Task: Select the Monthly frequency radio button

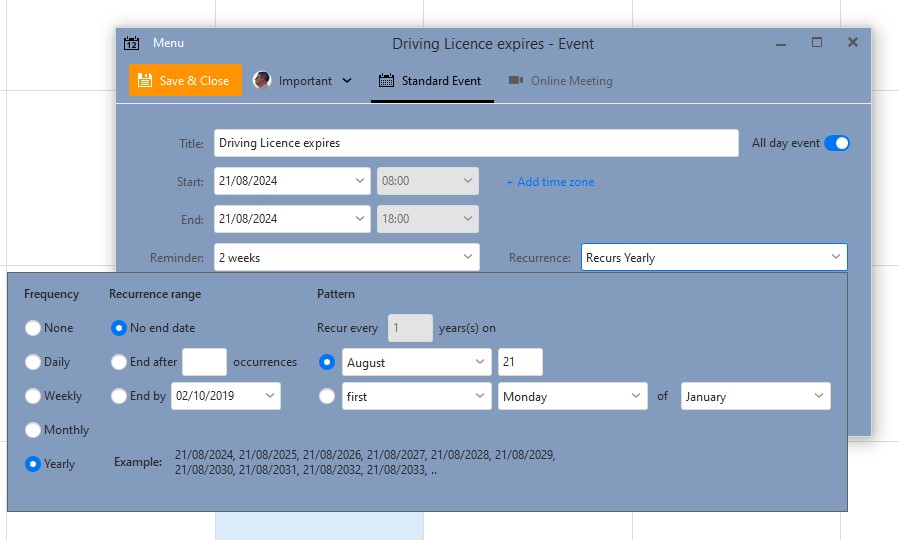Action: (x=33, y=430)
